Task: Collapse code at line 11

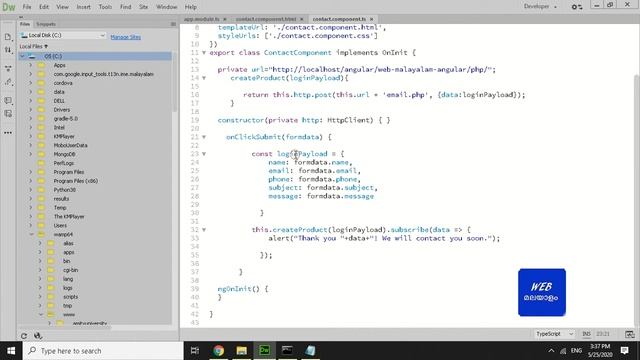Action: point(204,53)
